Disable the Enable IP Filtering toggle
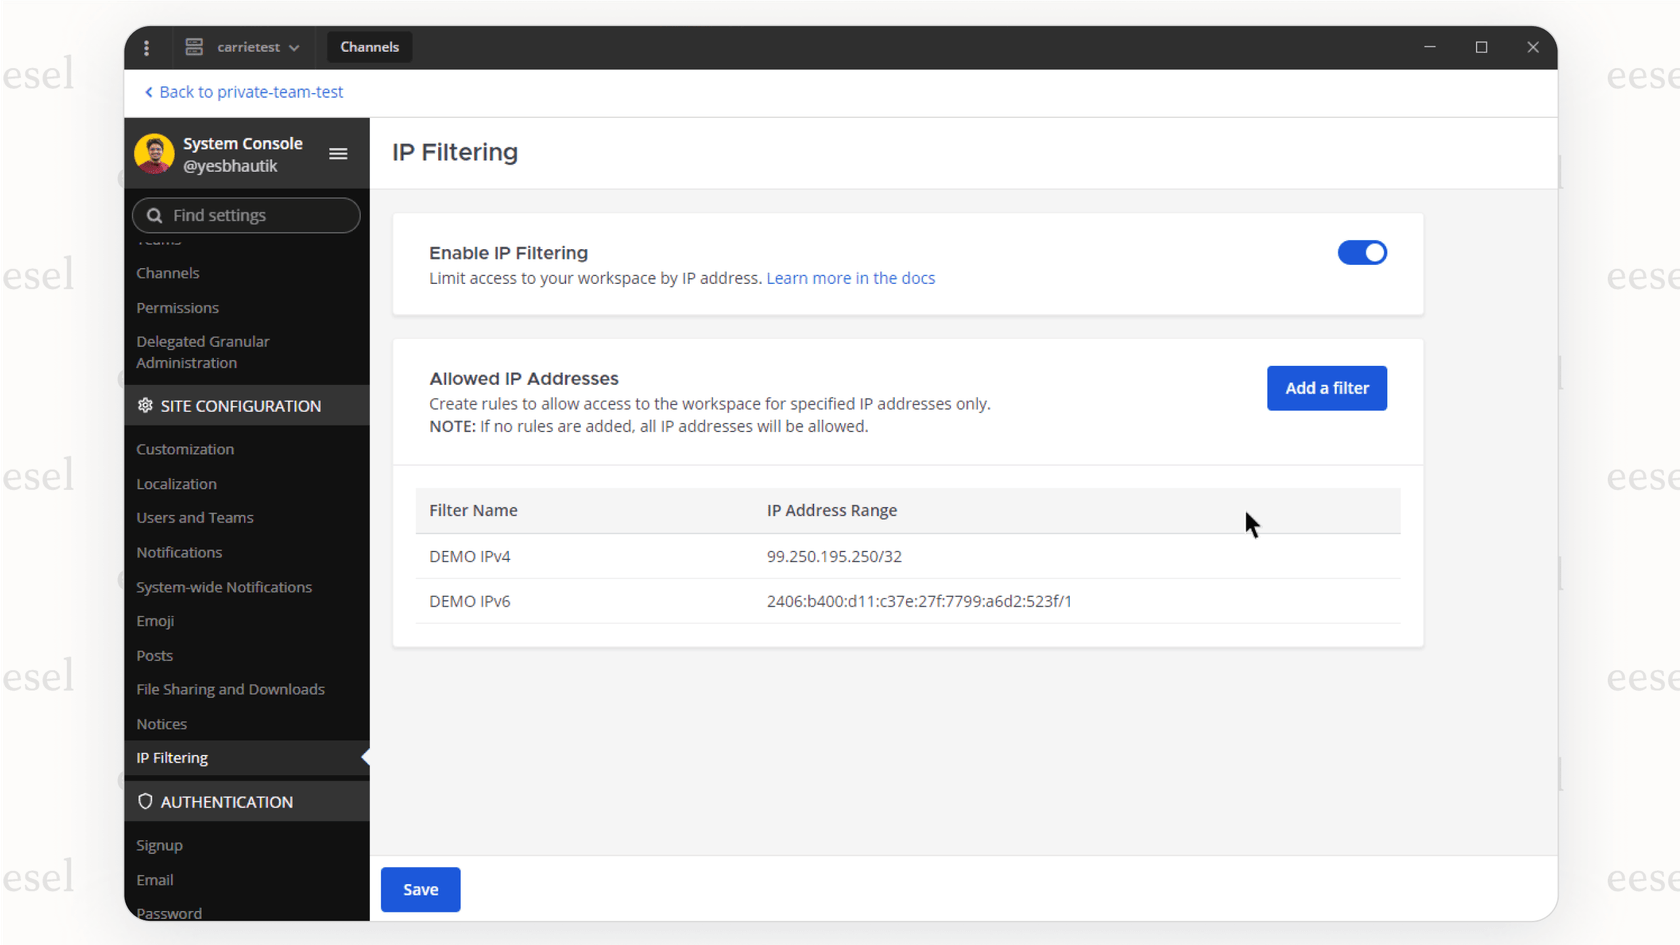The height and width of the screenshot is (945, 1680). coord(1362,252)
